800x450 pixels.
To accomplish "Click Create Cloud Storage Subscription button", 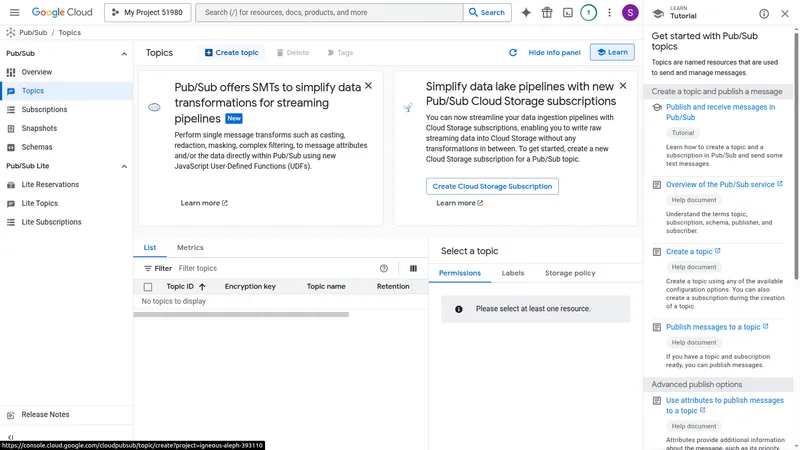I will tap(492, 186).
